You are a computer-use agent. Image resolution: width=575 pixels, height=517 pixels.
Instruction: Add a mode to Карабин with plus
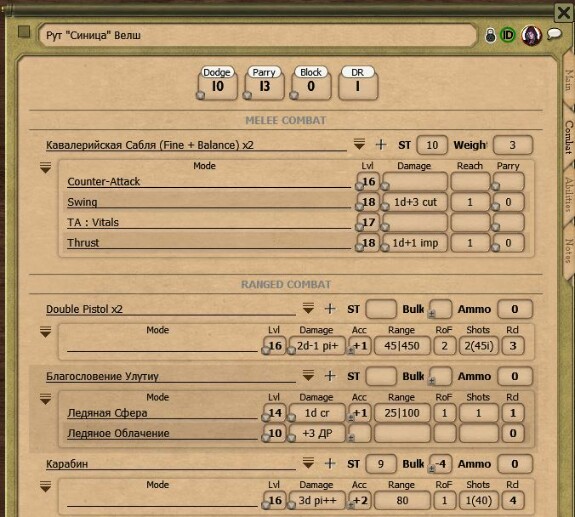330,463
